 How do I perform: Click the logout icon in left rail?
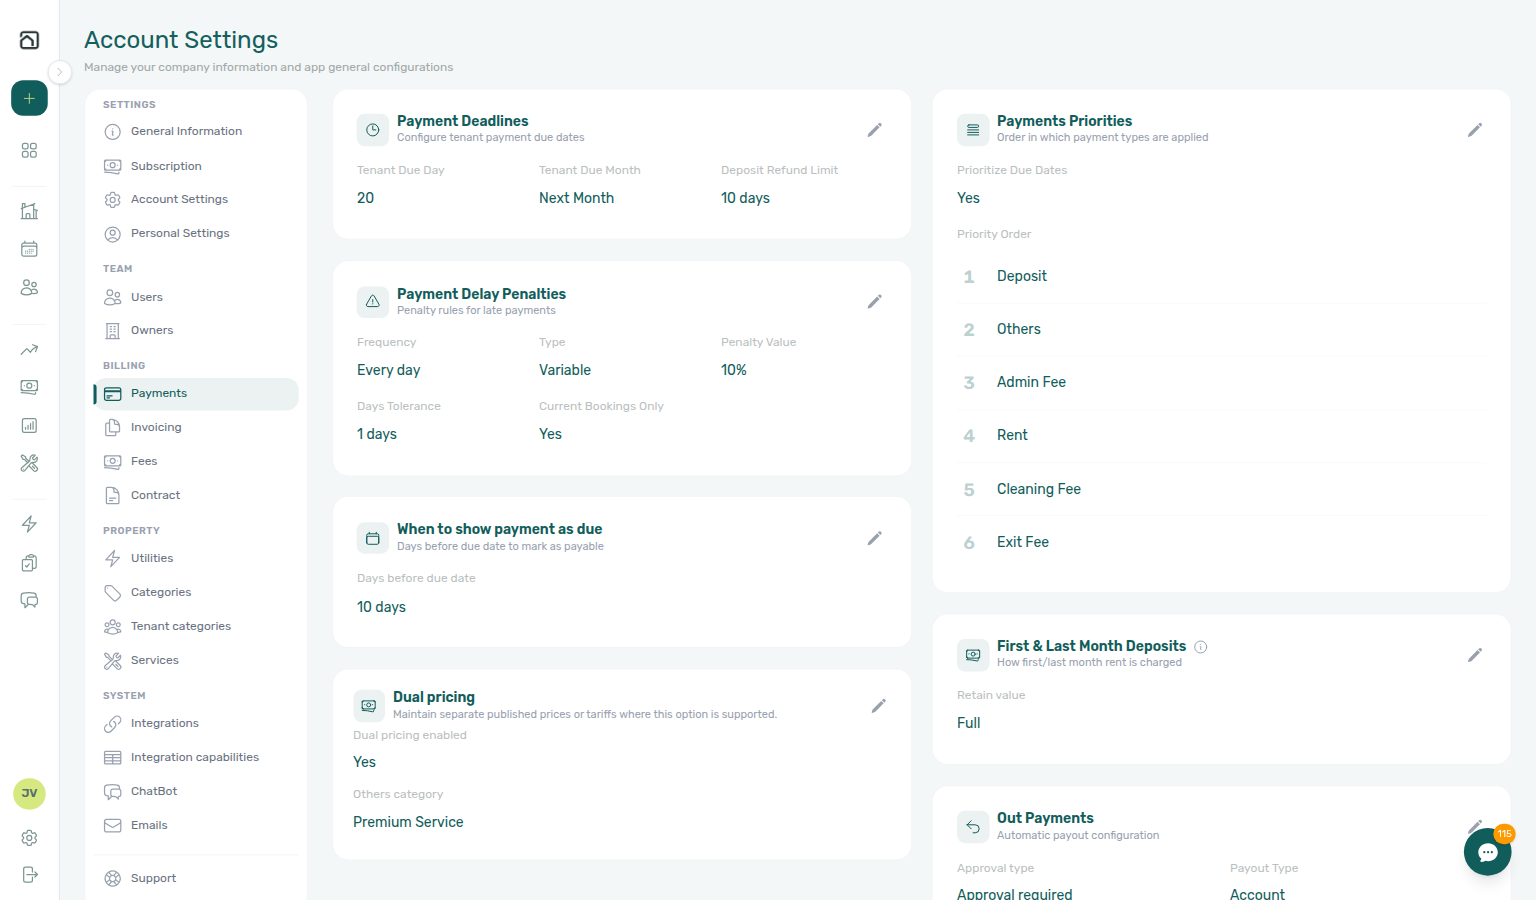click(29, 875)
